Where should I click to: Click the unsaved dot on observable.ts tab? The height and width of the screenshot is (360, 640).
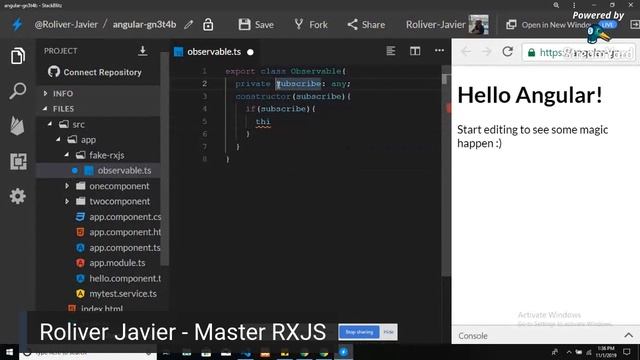[250, 52]
